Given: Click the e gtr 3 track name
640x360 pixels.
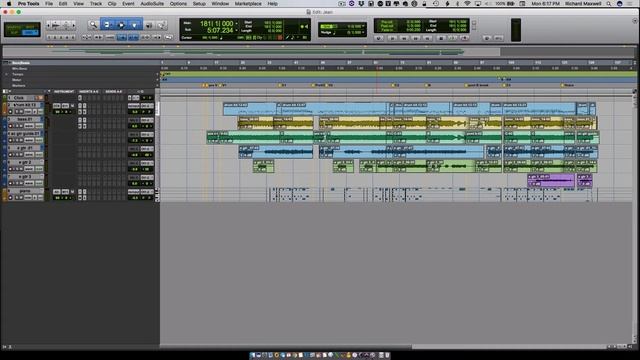Looking at the screenshot, I should (25, 176).
